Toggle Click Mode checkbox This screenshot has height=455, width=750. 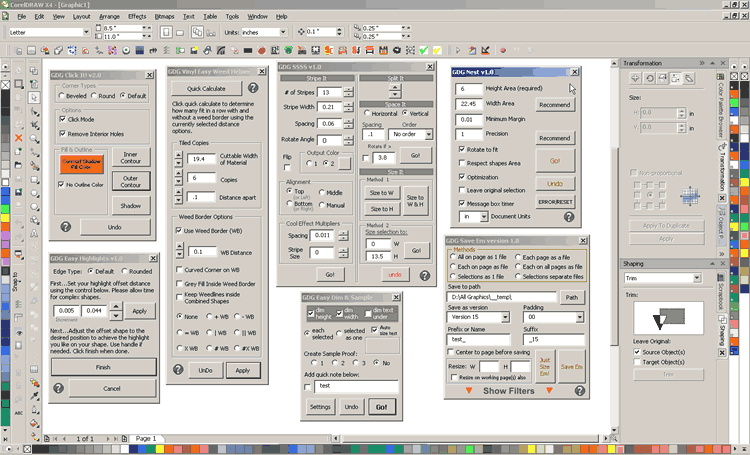[x=62, y=119]
